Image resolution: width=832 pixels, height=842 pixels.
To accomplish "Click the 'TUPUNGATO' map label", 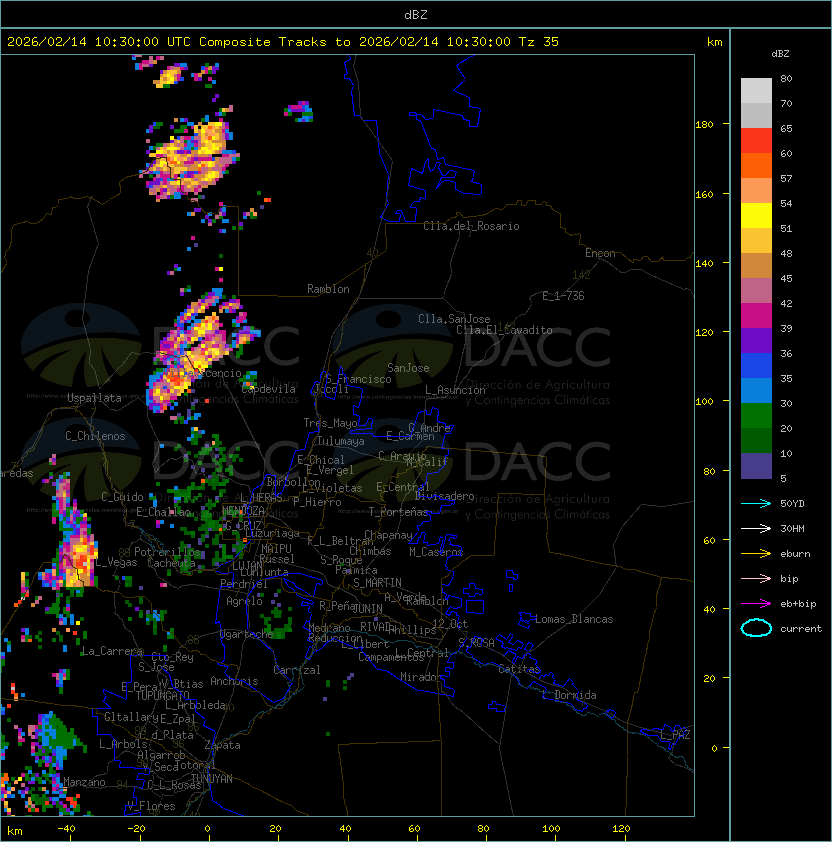I will tap(163, 695).
